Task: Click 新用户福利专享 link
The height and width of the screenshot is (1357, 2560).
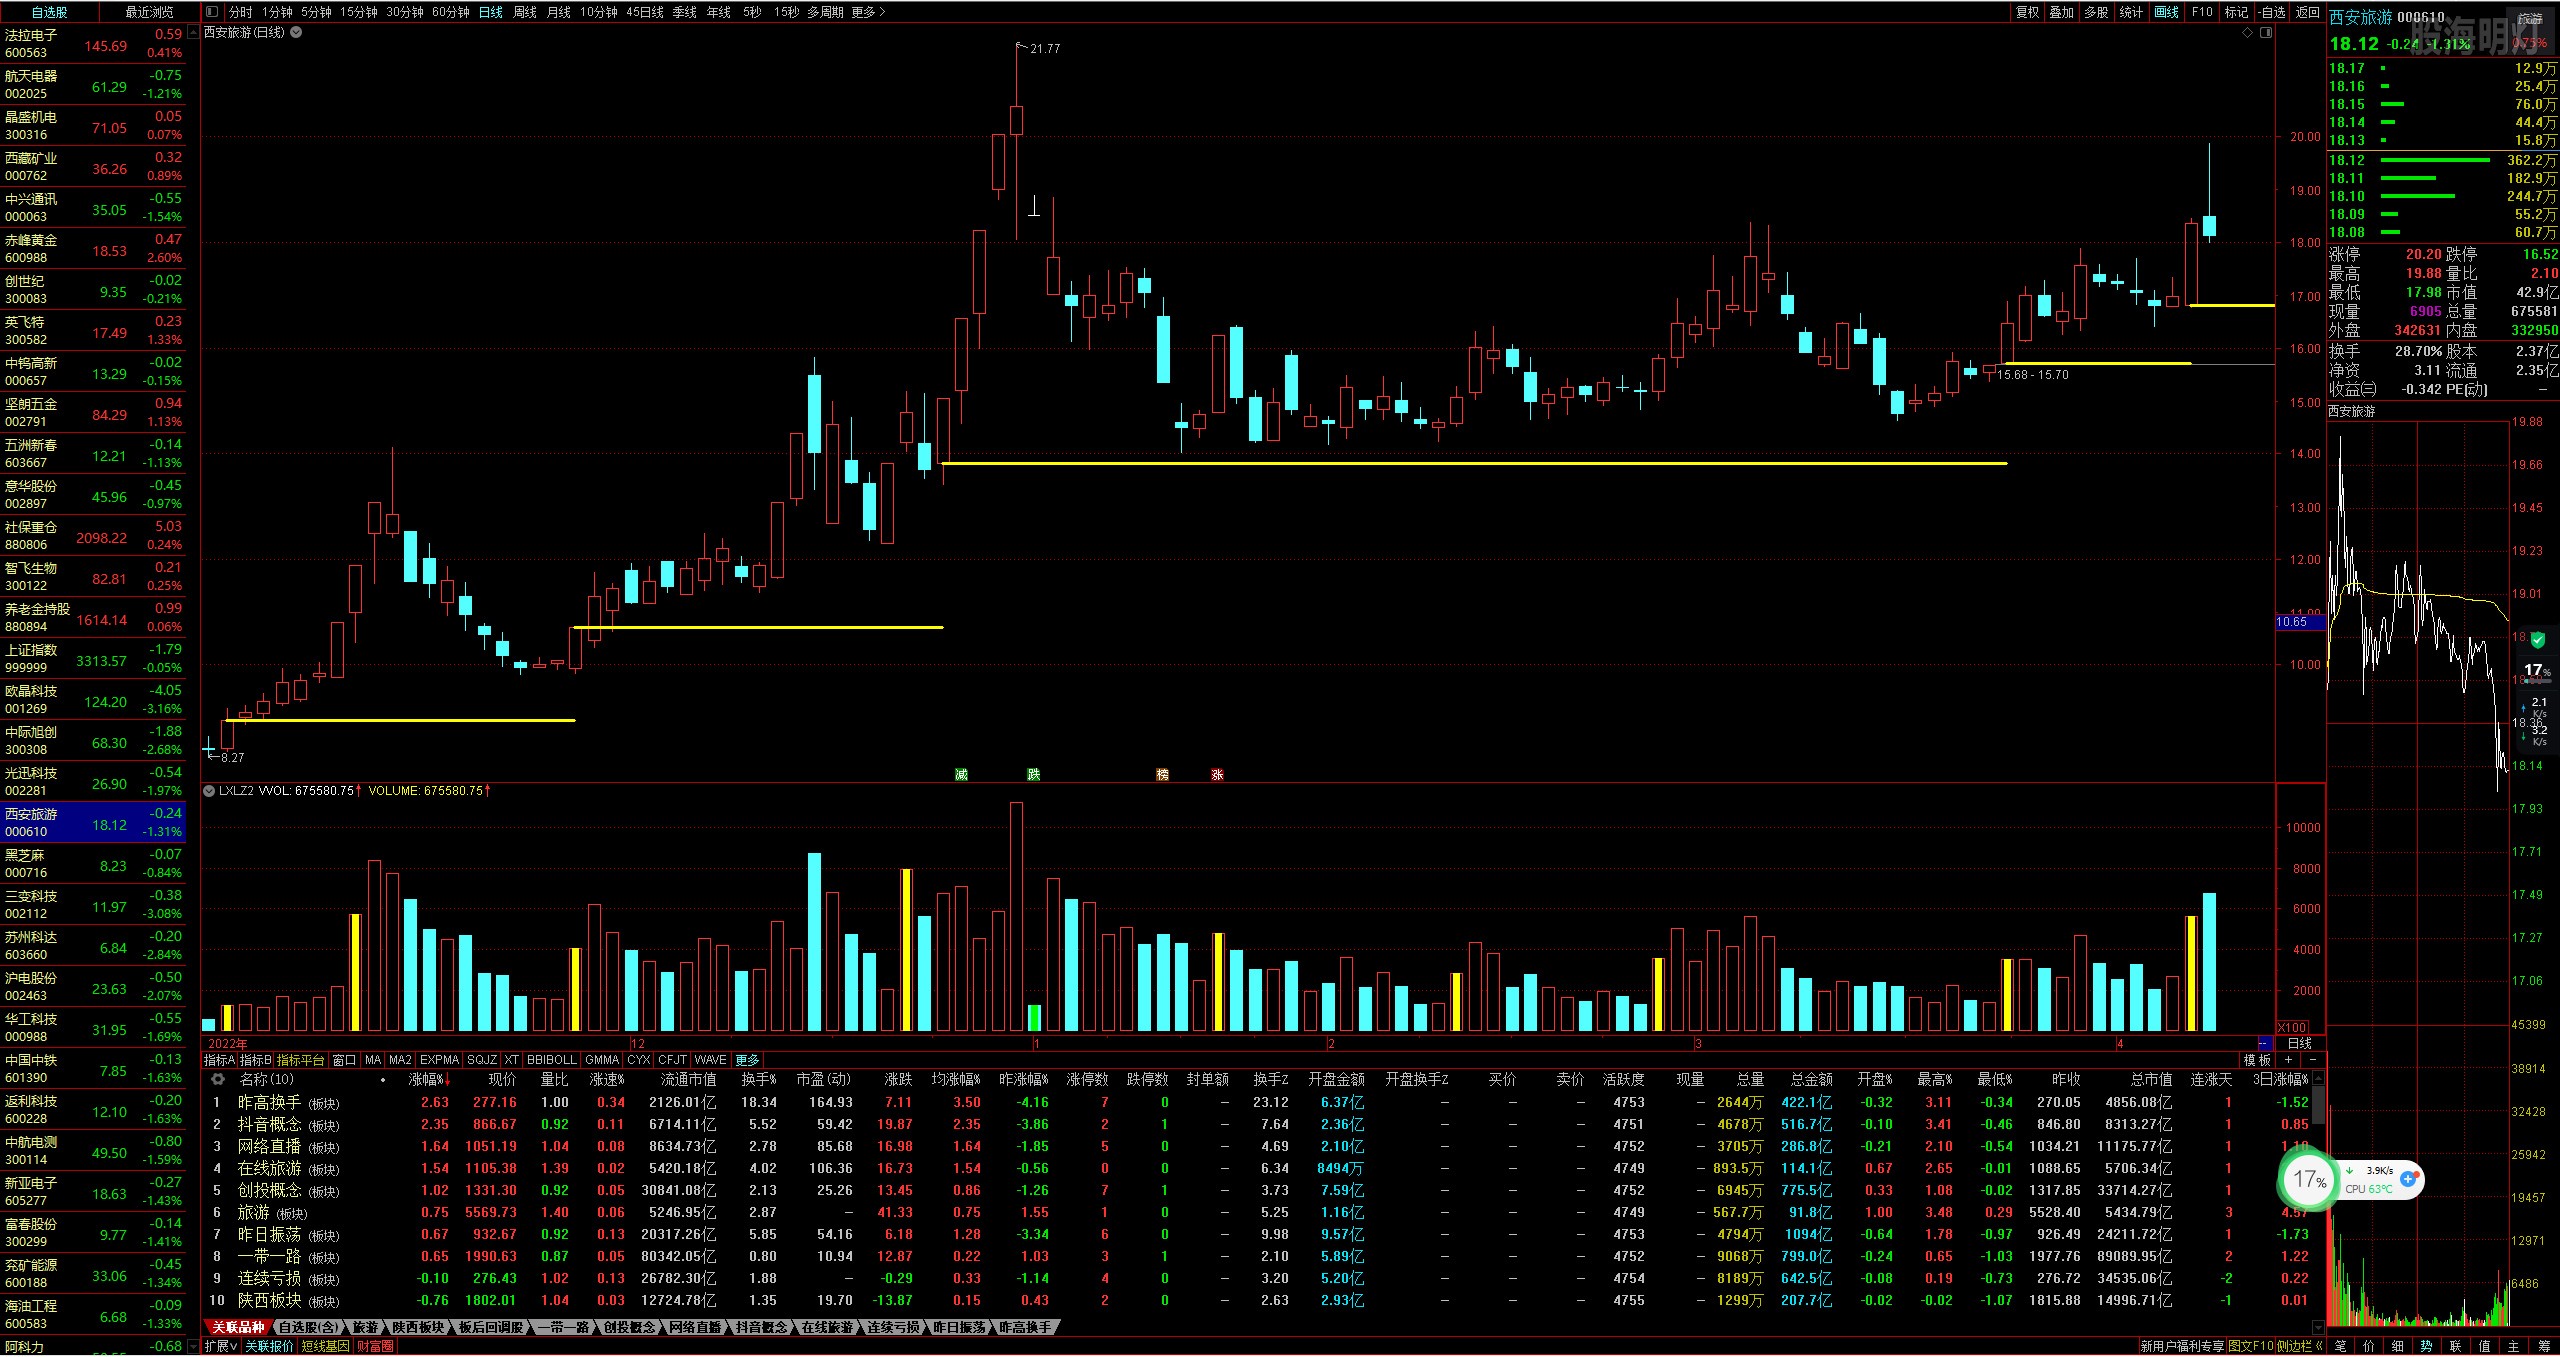Action: [2182, 1346]
